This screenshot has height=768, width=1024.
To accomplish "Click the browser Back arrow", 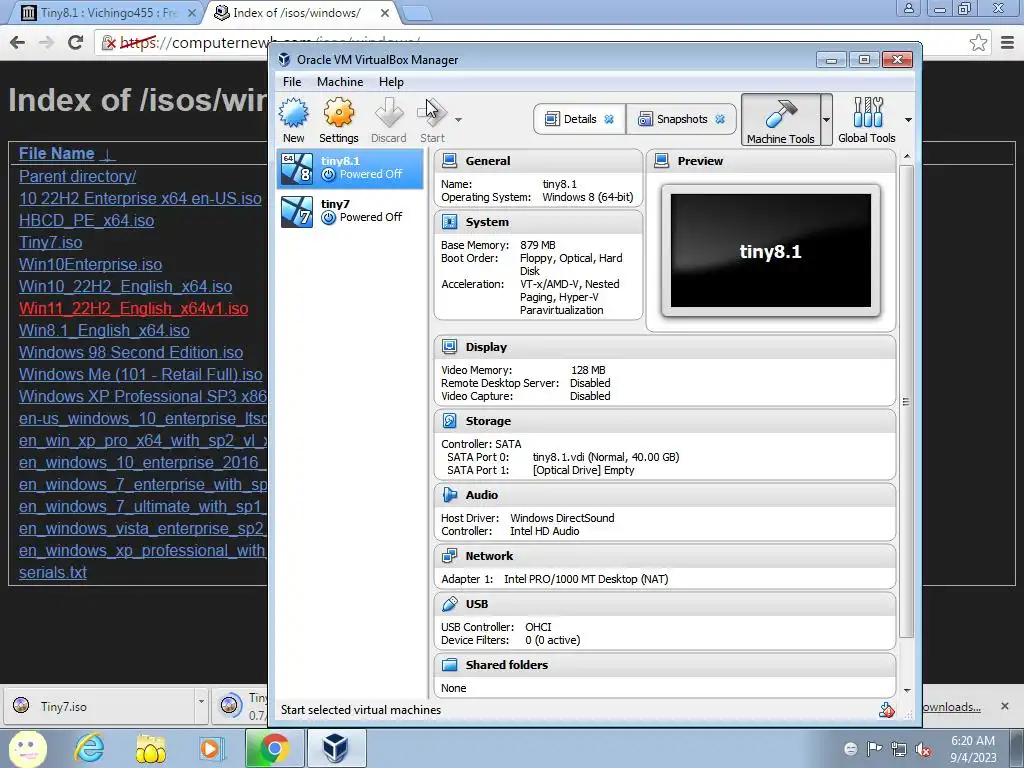I will click(x=18, y=42).
